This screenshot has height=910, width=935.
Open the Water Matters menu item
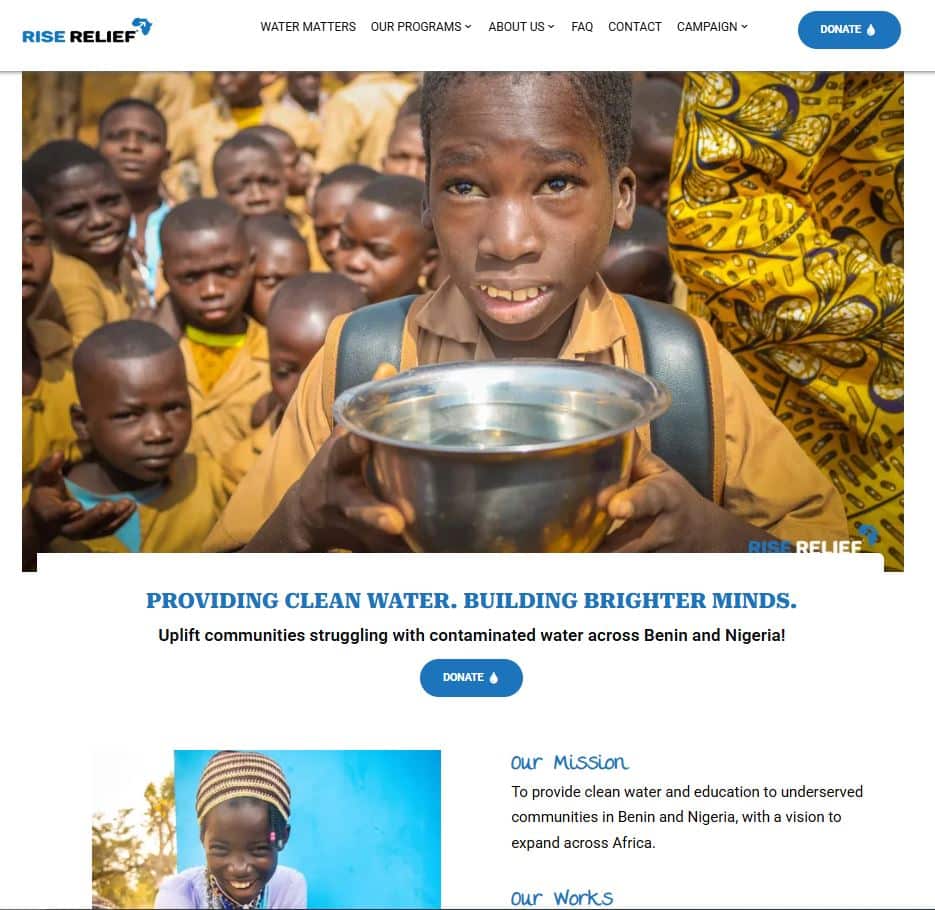308,27
